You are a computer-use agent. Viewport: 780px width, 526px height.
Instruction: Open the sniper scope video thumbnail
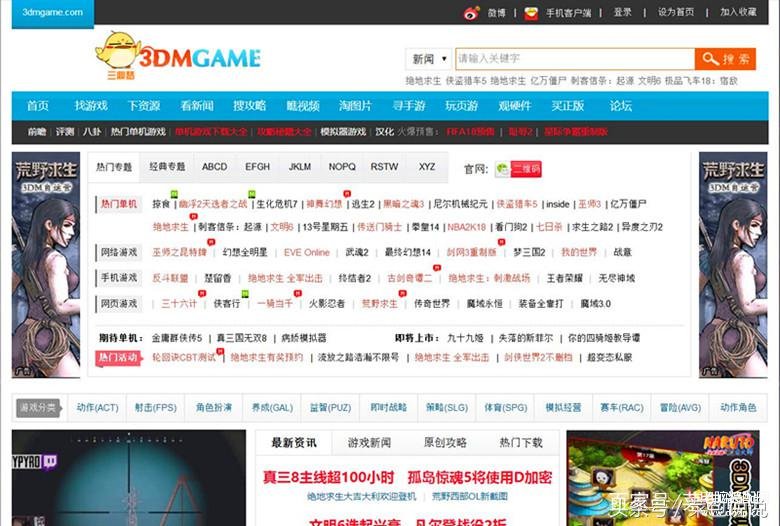tap(129, 478)
